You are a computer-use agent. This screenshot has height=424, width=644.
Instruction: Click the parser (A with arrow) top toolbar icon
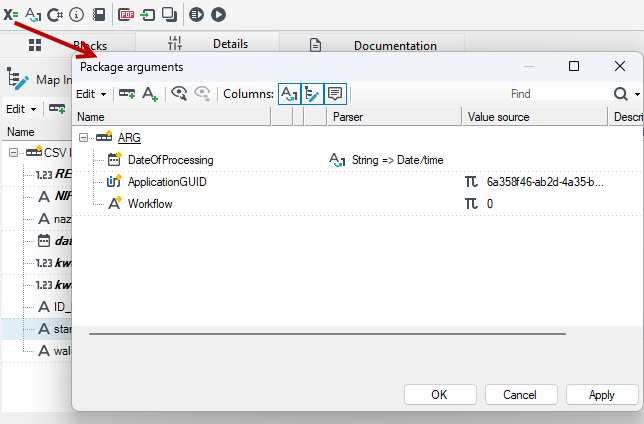[x=33, y=15]
